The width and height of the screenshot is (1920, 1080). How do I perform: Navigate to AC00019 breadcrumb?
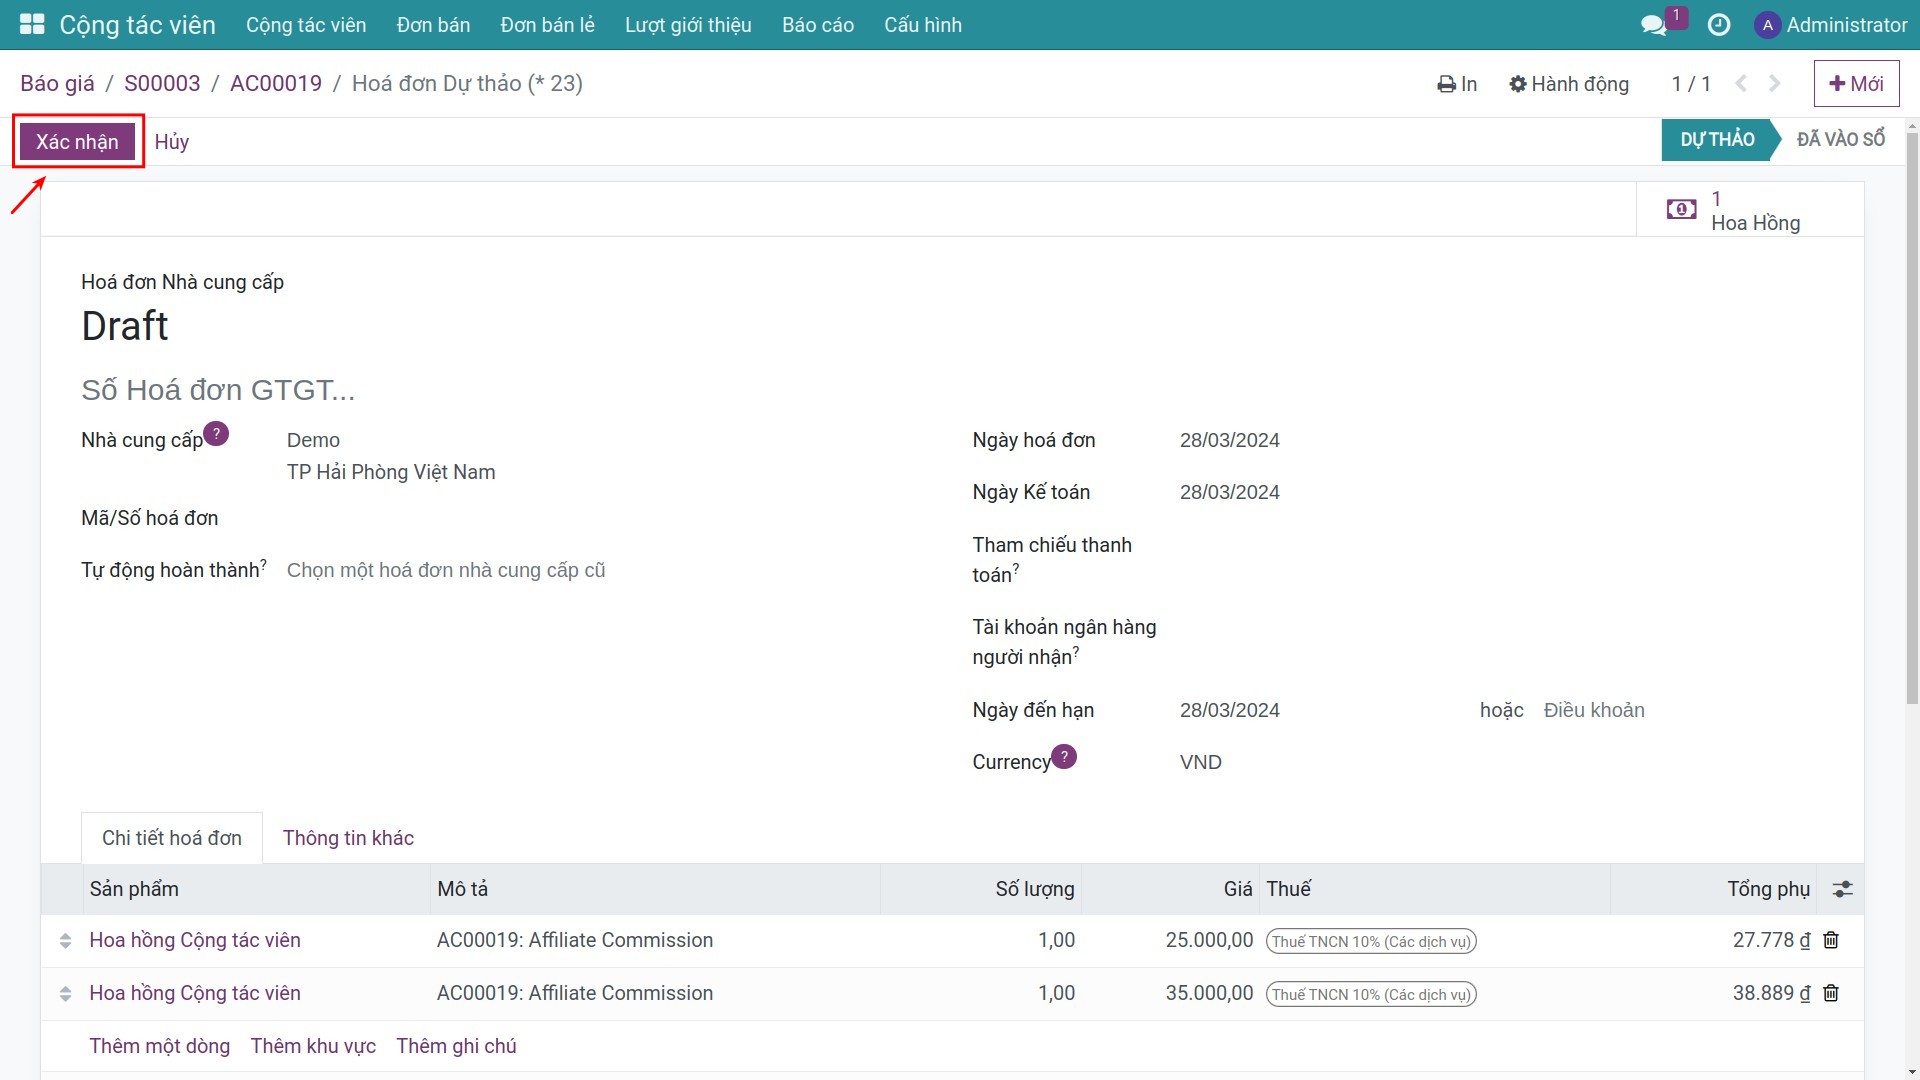pos(276,83)
